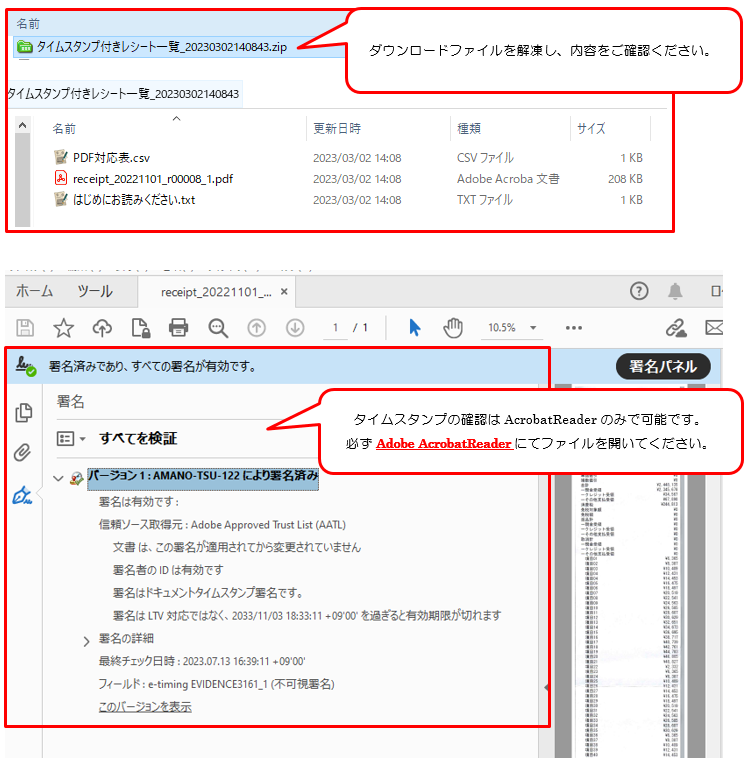749x772 pixels.
Task: Click zoom percentage 10.5% field
Action: coord(502,328)
